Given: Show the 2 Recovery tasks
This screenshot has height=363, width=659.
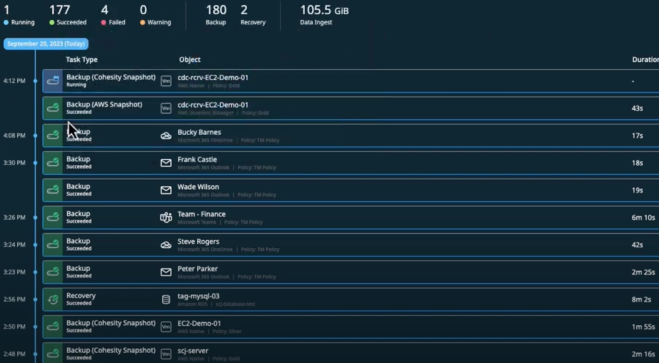Looking at the screenshot, I should pyautogui.click(x=253, y=15).
